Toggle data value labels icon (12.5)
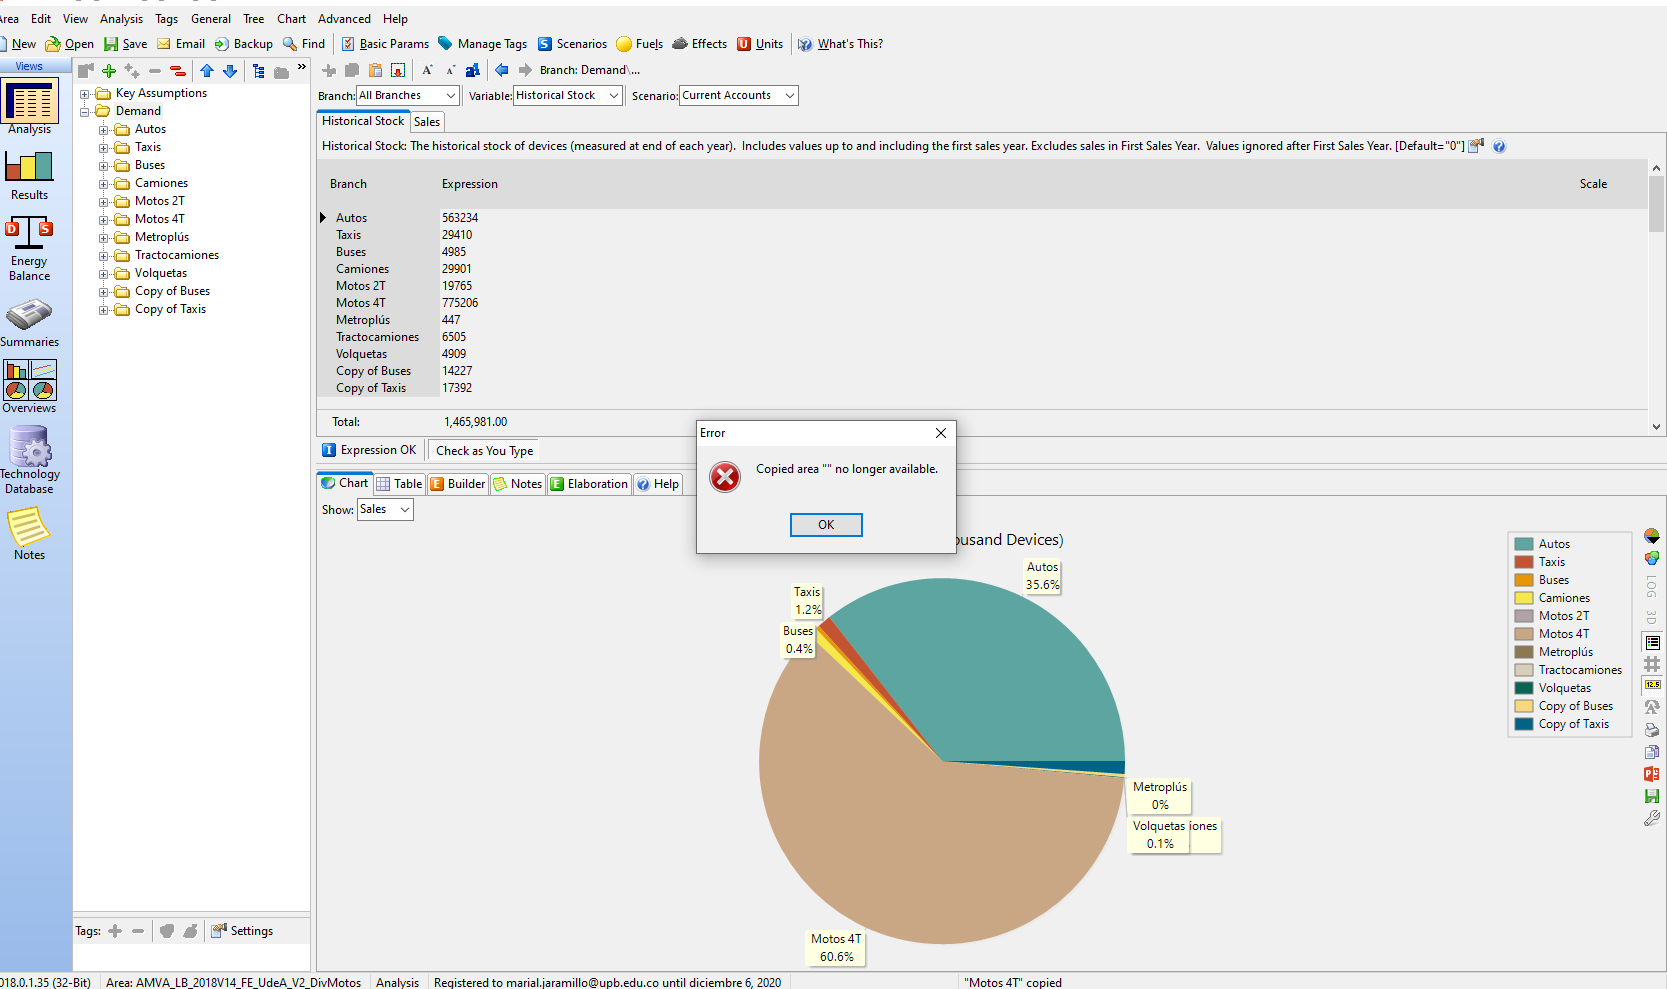This screenshot has width=1667, height=989. pyautogui.click(x=1652, y=685)
